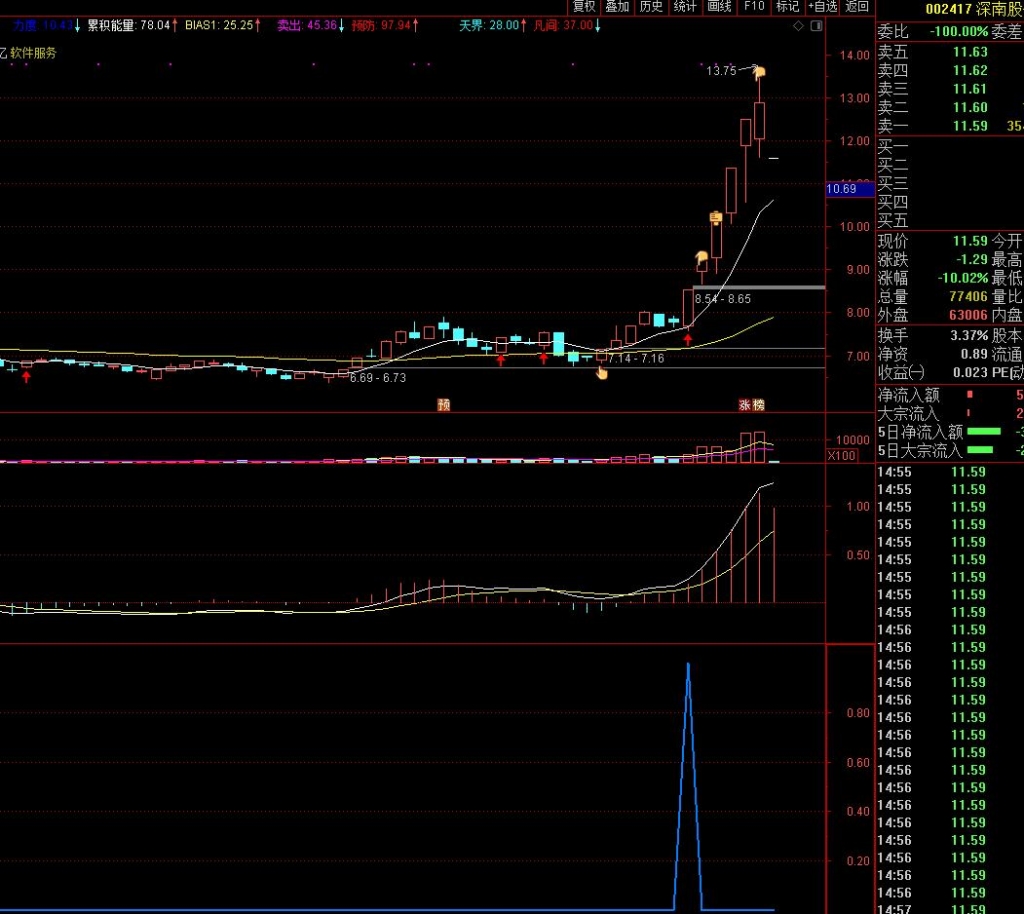The height and width of the screenshot is (914, 1024).
Task: Open the 历史 history tab
Action: 651,7
